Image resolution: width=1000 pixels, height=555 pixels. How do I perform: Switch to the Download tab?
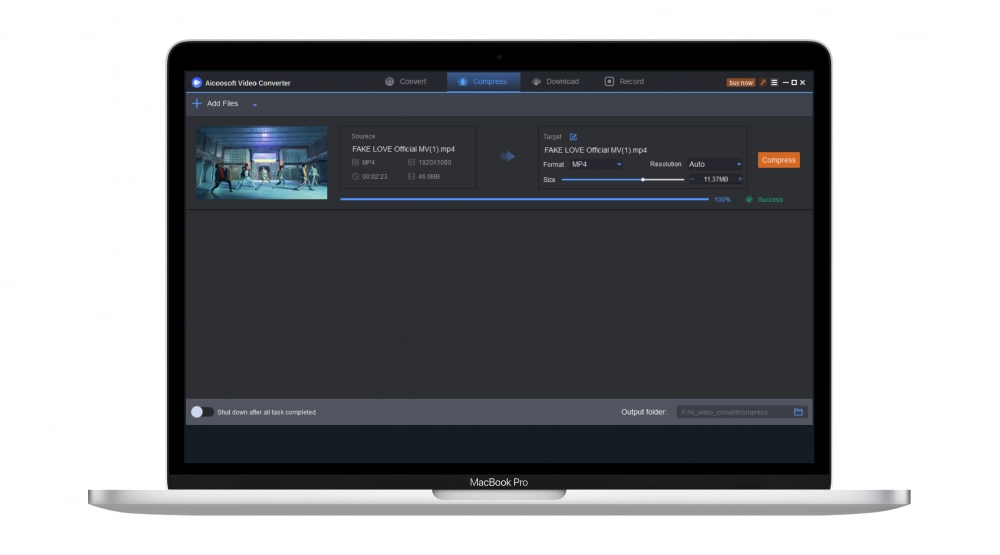pos(555,82)
